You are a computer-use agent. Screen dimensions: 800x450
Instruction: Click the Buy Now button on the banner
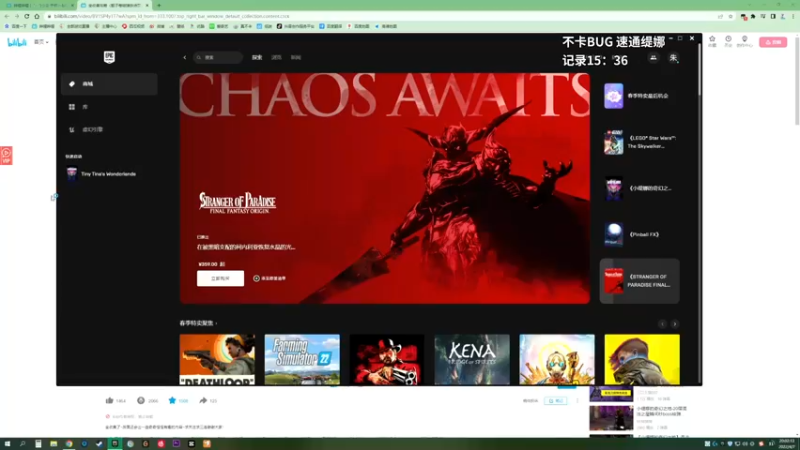pos(220,278)
